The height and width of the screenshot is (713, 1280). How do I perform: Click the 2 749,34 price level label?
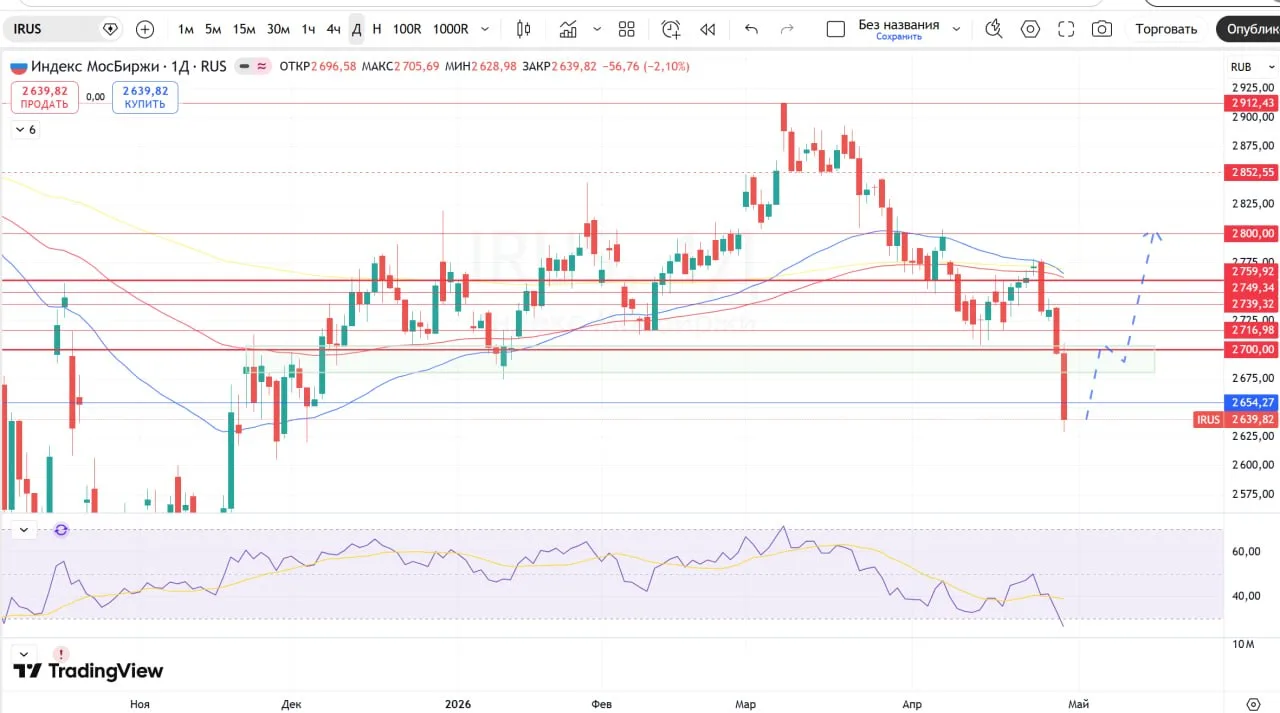pyautogui.click(x=1252, y=287)
